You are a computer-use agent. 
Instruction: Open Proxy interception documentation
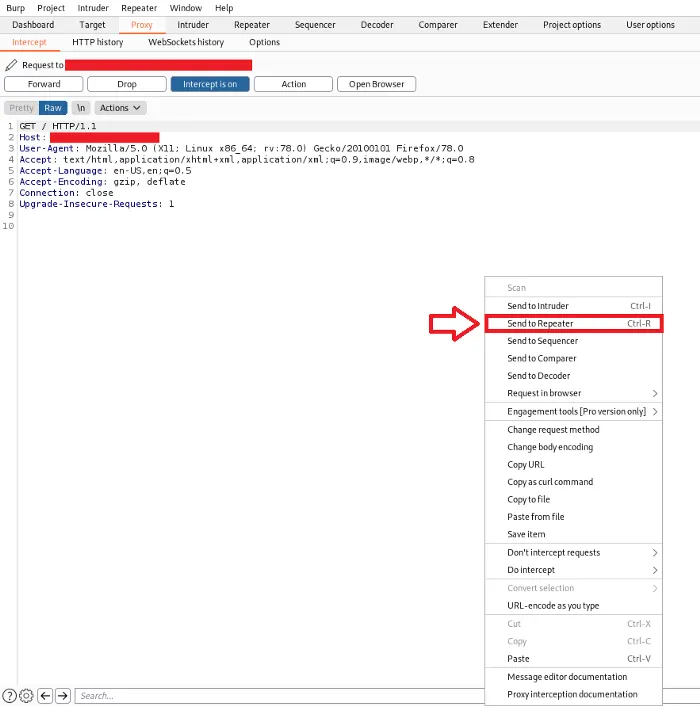pos(573,694)
